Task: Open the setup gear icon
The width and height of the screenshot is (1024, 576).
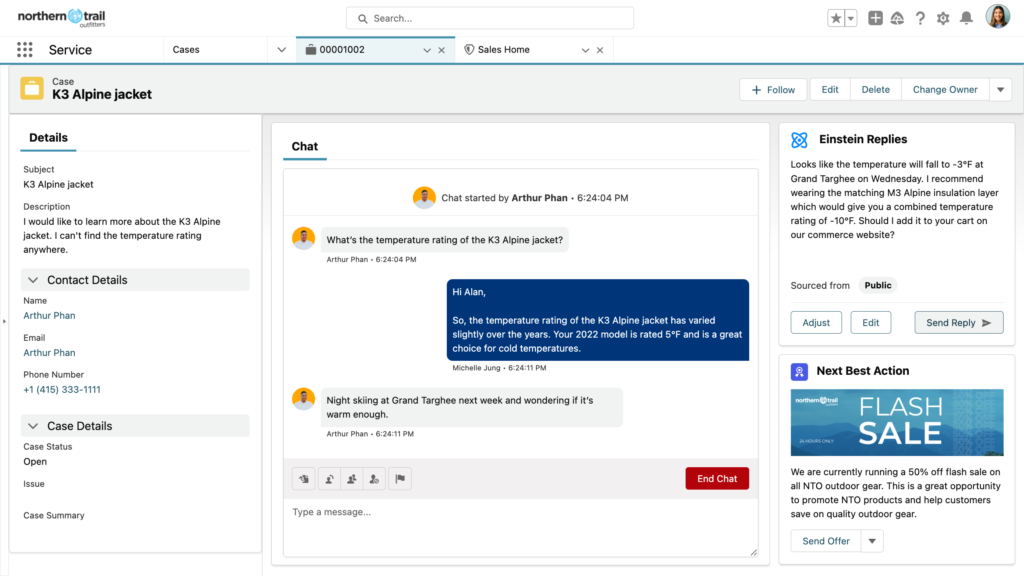Action: click(943, 18)
